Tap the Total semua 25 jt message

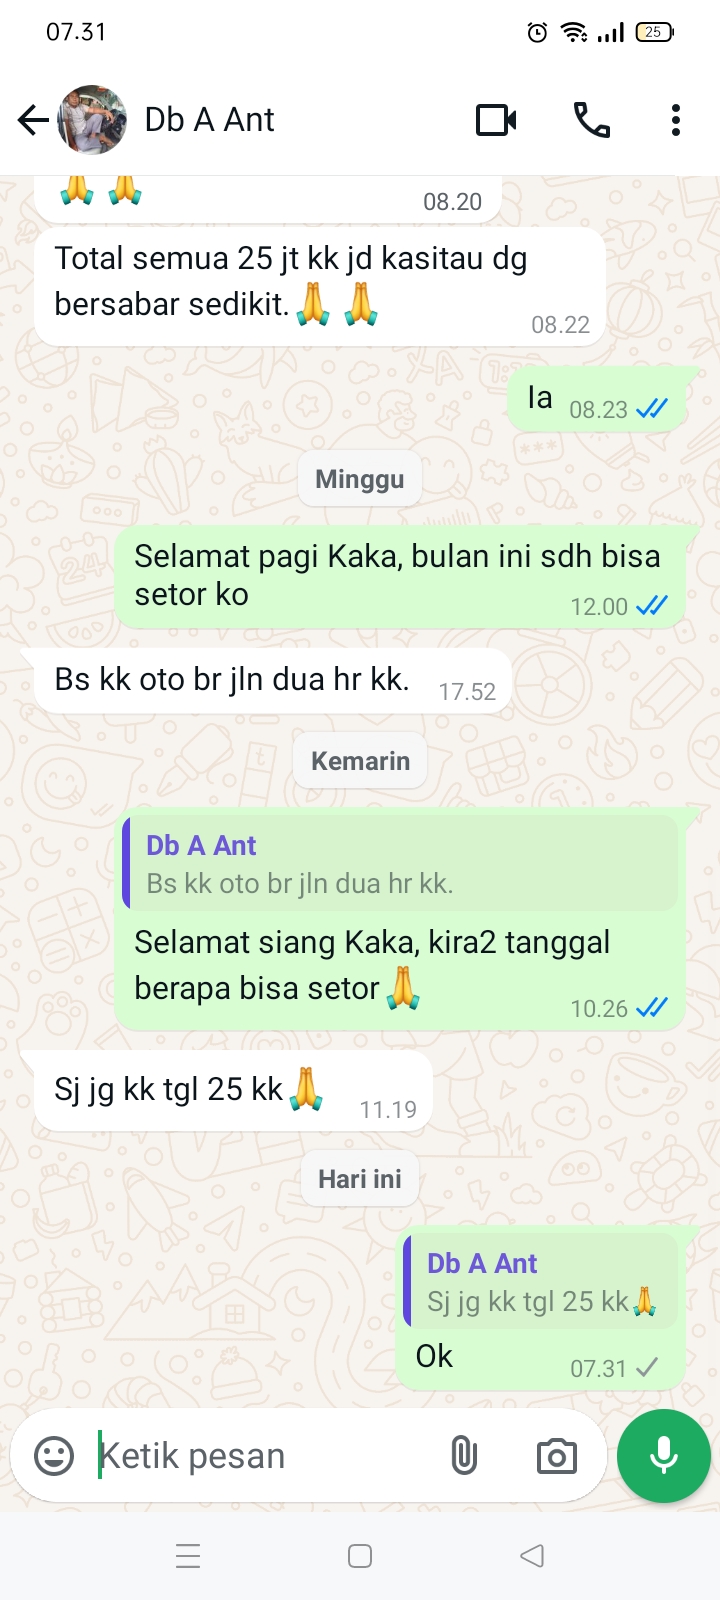pyautogui.click(x=320, y=287)
